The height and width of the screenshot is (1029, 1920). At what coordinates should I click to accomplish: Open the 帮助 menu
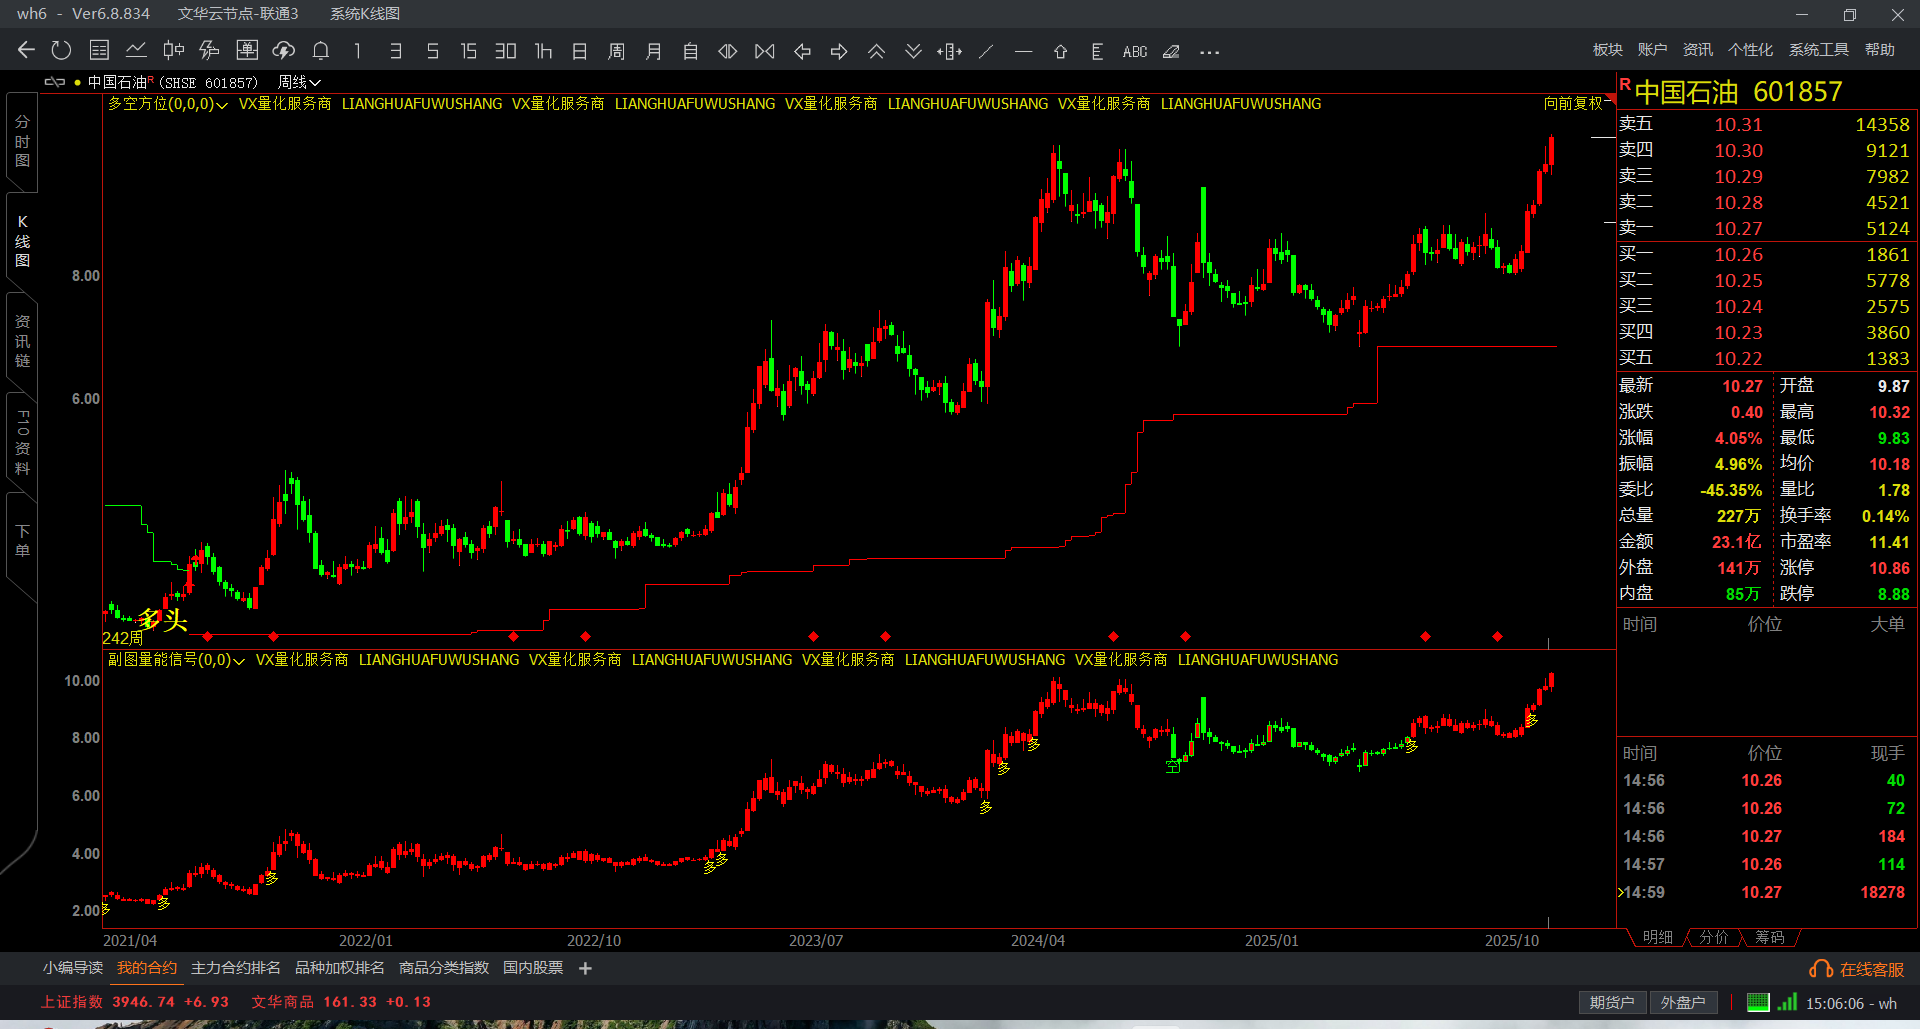point(1880,50)
